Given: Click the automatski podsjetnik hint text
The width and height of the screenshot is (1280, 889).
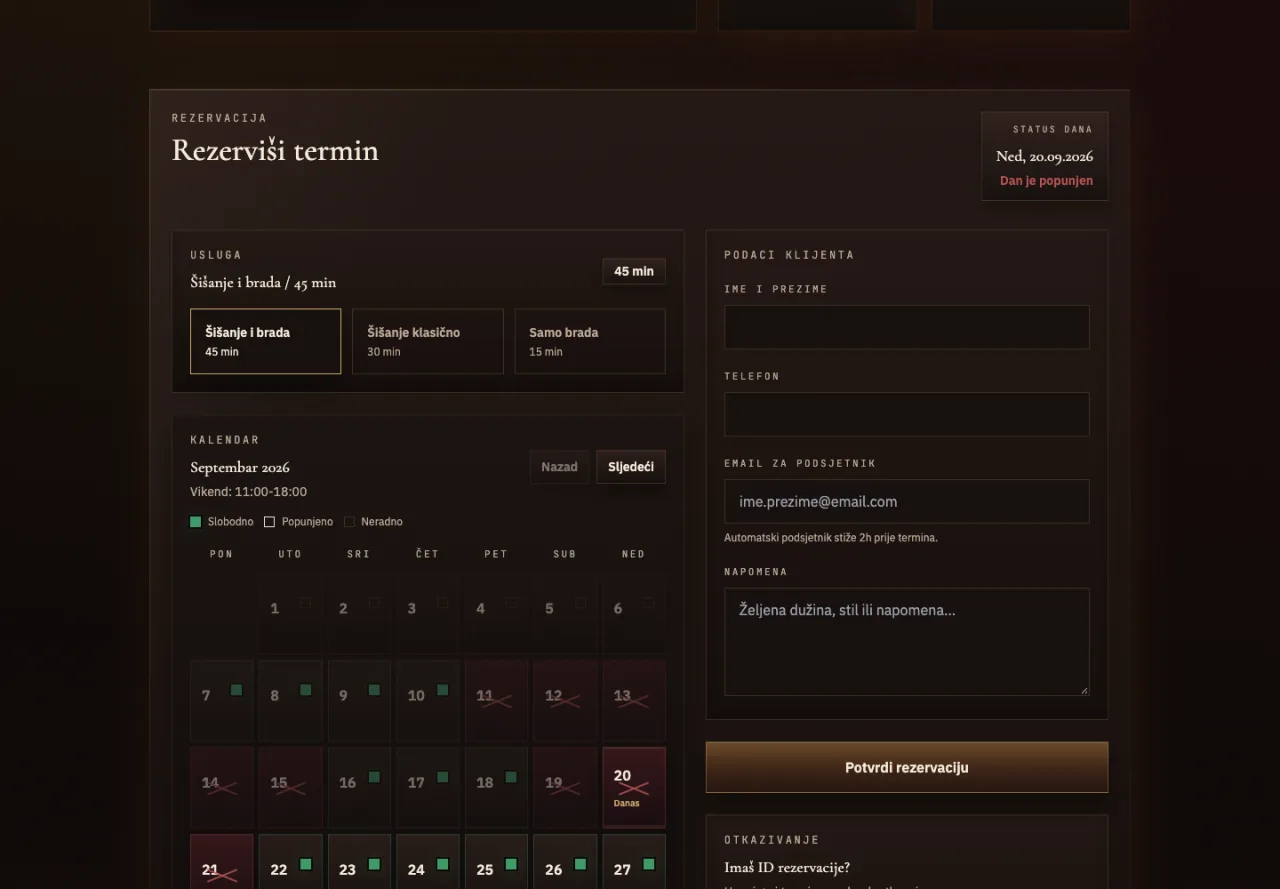Looking at the screenshot, I should pyautogui.click(x=831, y=538).
